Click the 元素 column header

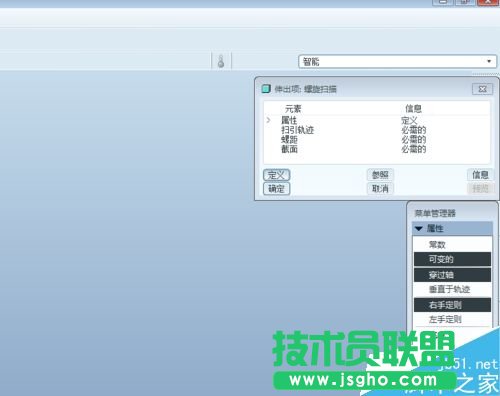[293, 109]
